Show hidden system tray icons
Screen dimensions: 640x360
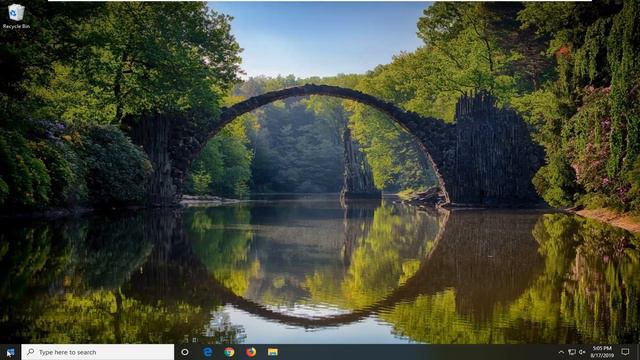(561, 352)
